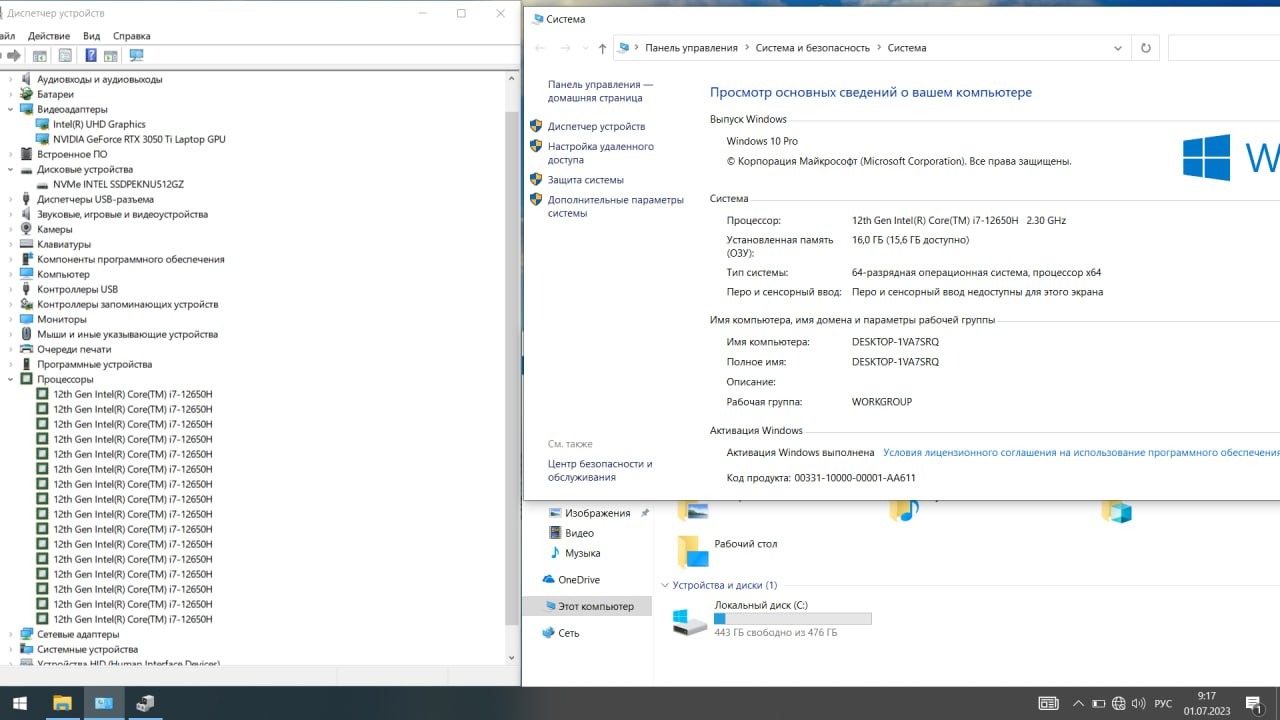Expand the Аудиовходы и аудиовыходы category
The image size is (1280, 720).
(11, 79)
